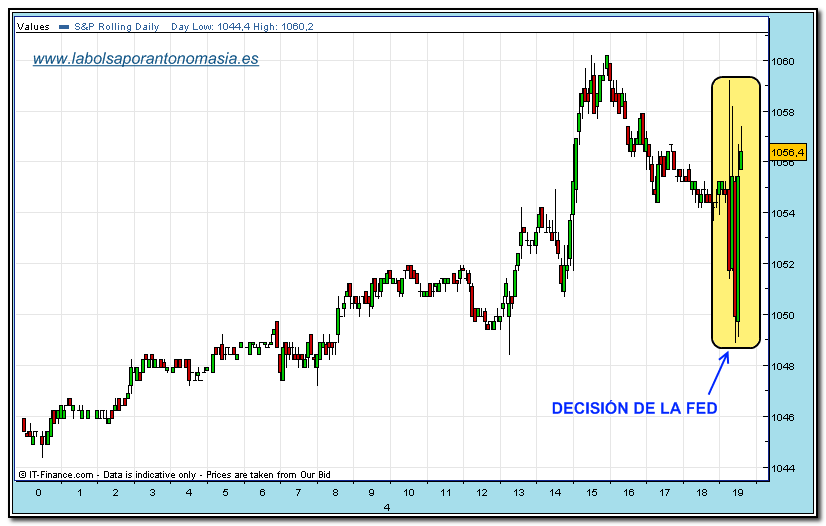Click the 1060 price axis label

[x=782, y=62]
